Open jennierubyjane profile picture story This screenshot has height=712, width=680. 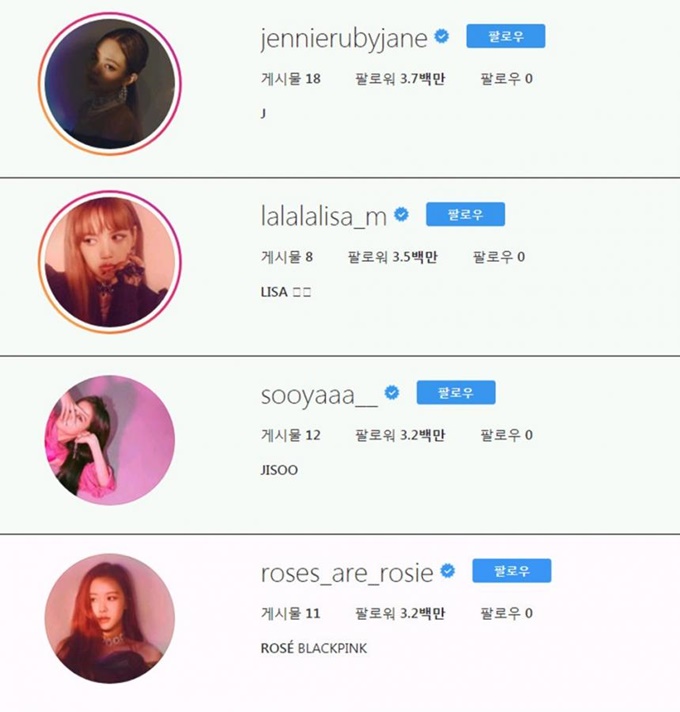(109, 84)
